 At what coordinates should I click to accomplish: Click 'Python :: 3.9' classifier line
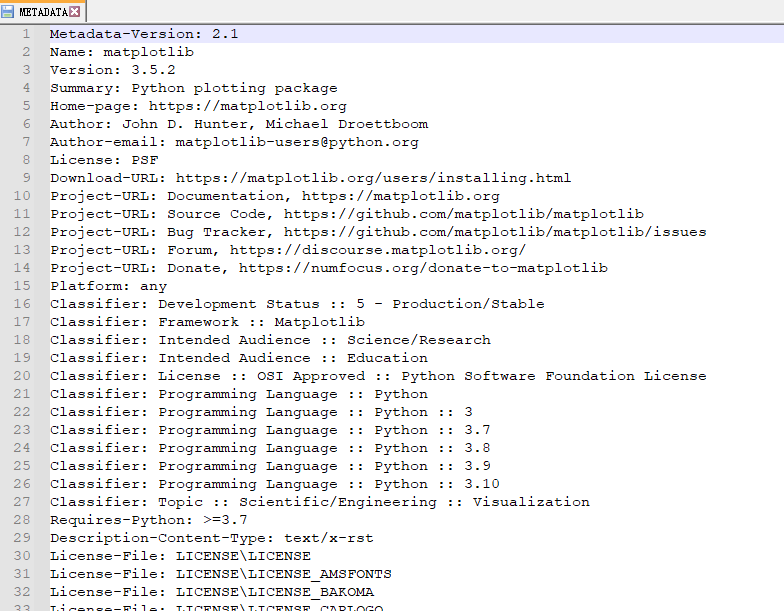point(270,466)
